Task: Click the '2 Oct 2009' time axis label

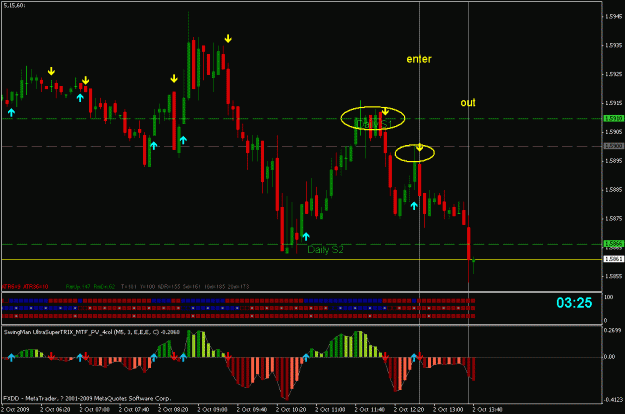Action: coord(15,409)
